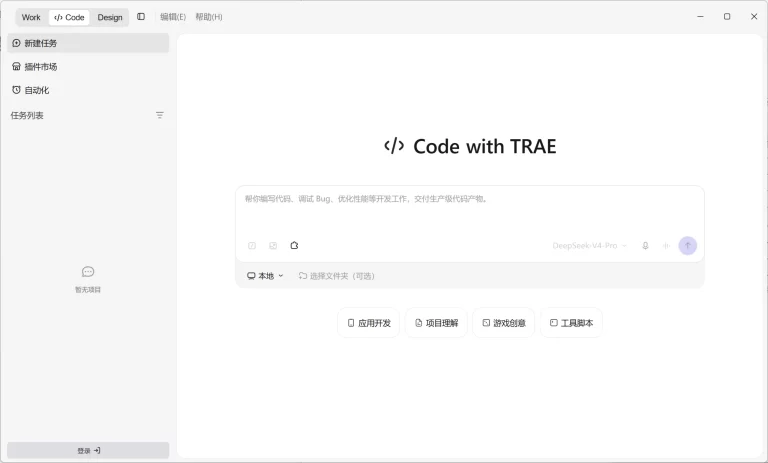Maximize the TRAE window
The image size is (768, 463).
pos(727,17)
